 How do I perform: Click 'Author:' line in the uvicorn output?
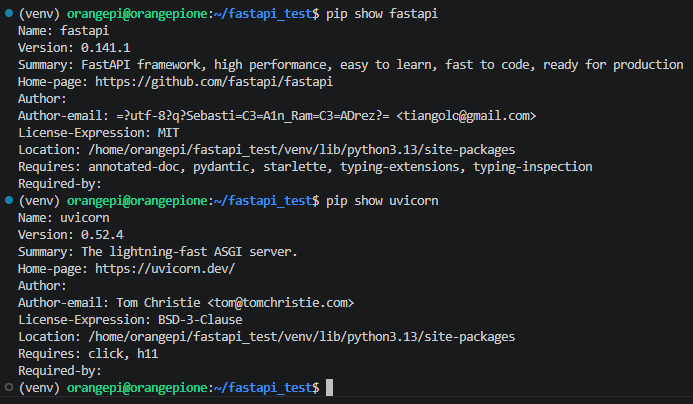click(x=42, y=286)
